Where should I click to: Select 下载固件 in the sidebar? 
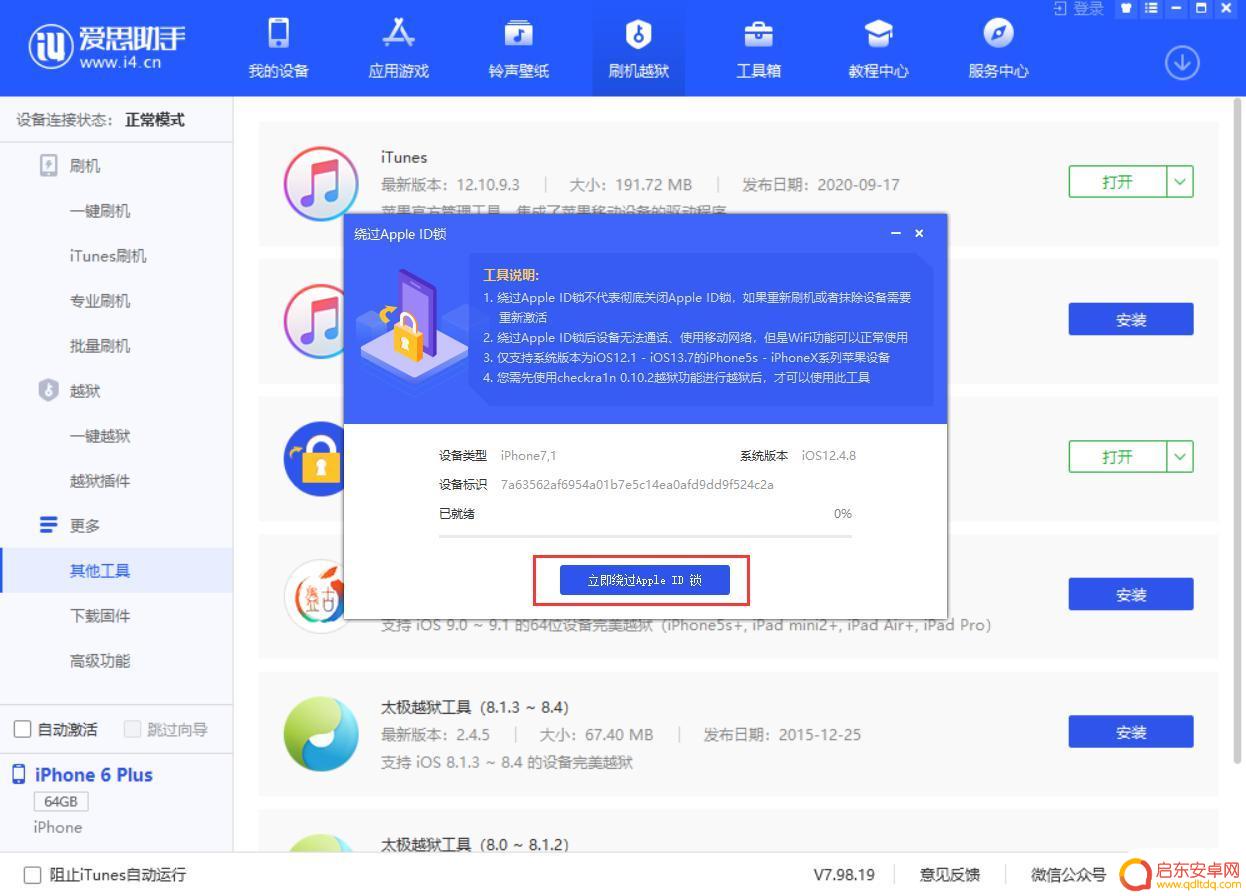click(x=100, y=616)
